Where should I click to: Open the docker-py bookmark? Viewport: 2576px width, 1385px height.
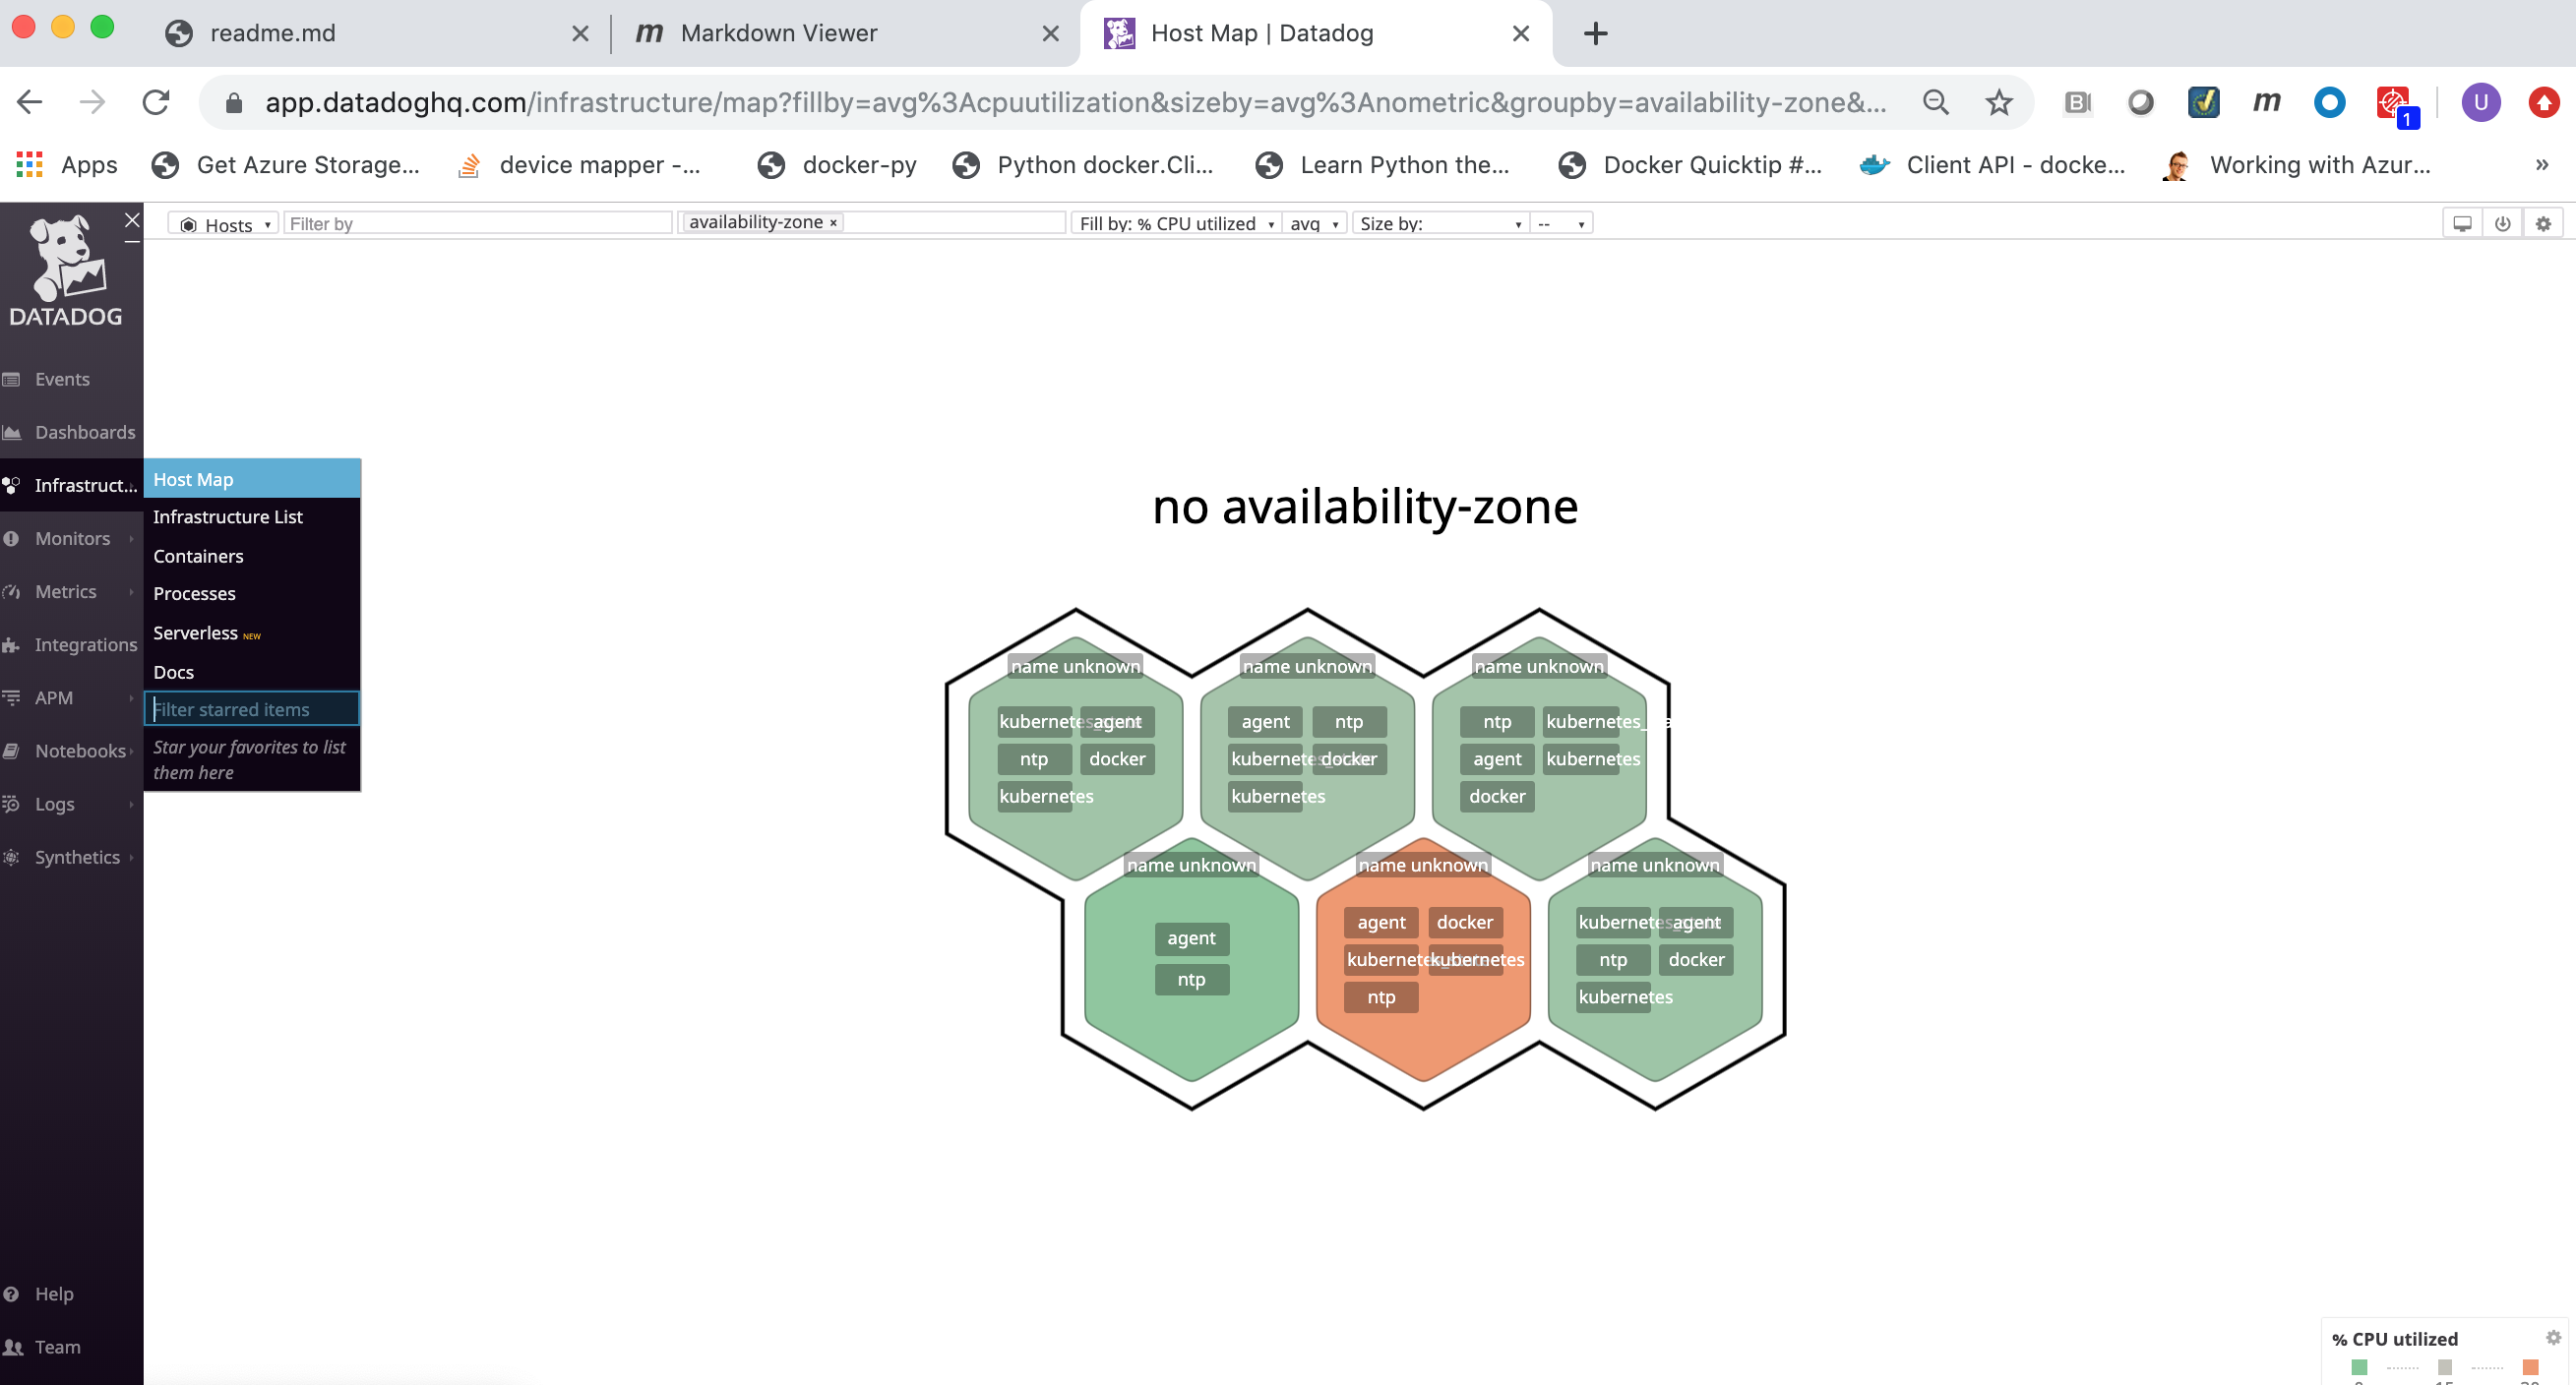pos(837,165)
